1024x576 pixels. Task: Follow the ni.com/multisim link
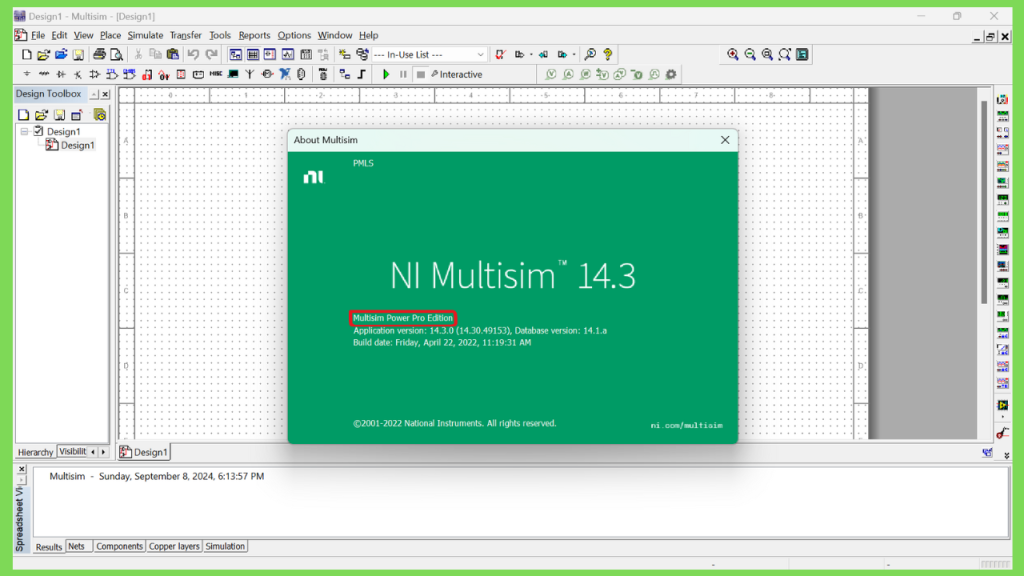click(686, 425)
